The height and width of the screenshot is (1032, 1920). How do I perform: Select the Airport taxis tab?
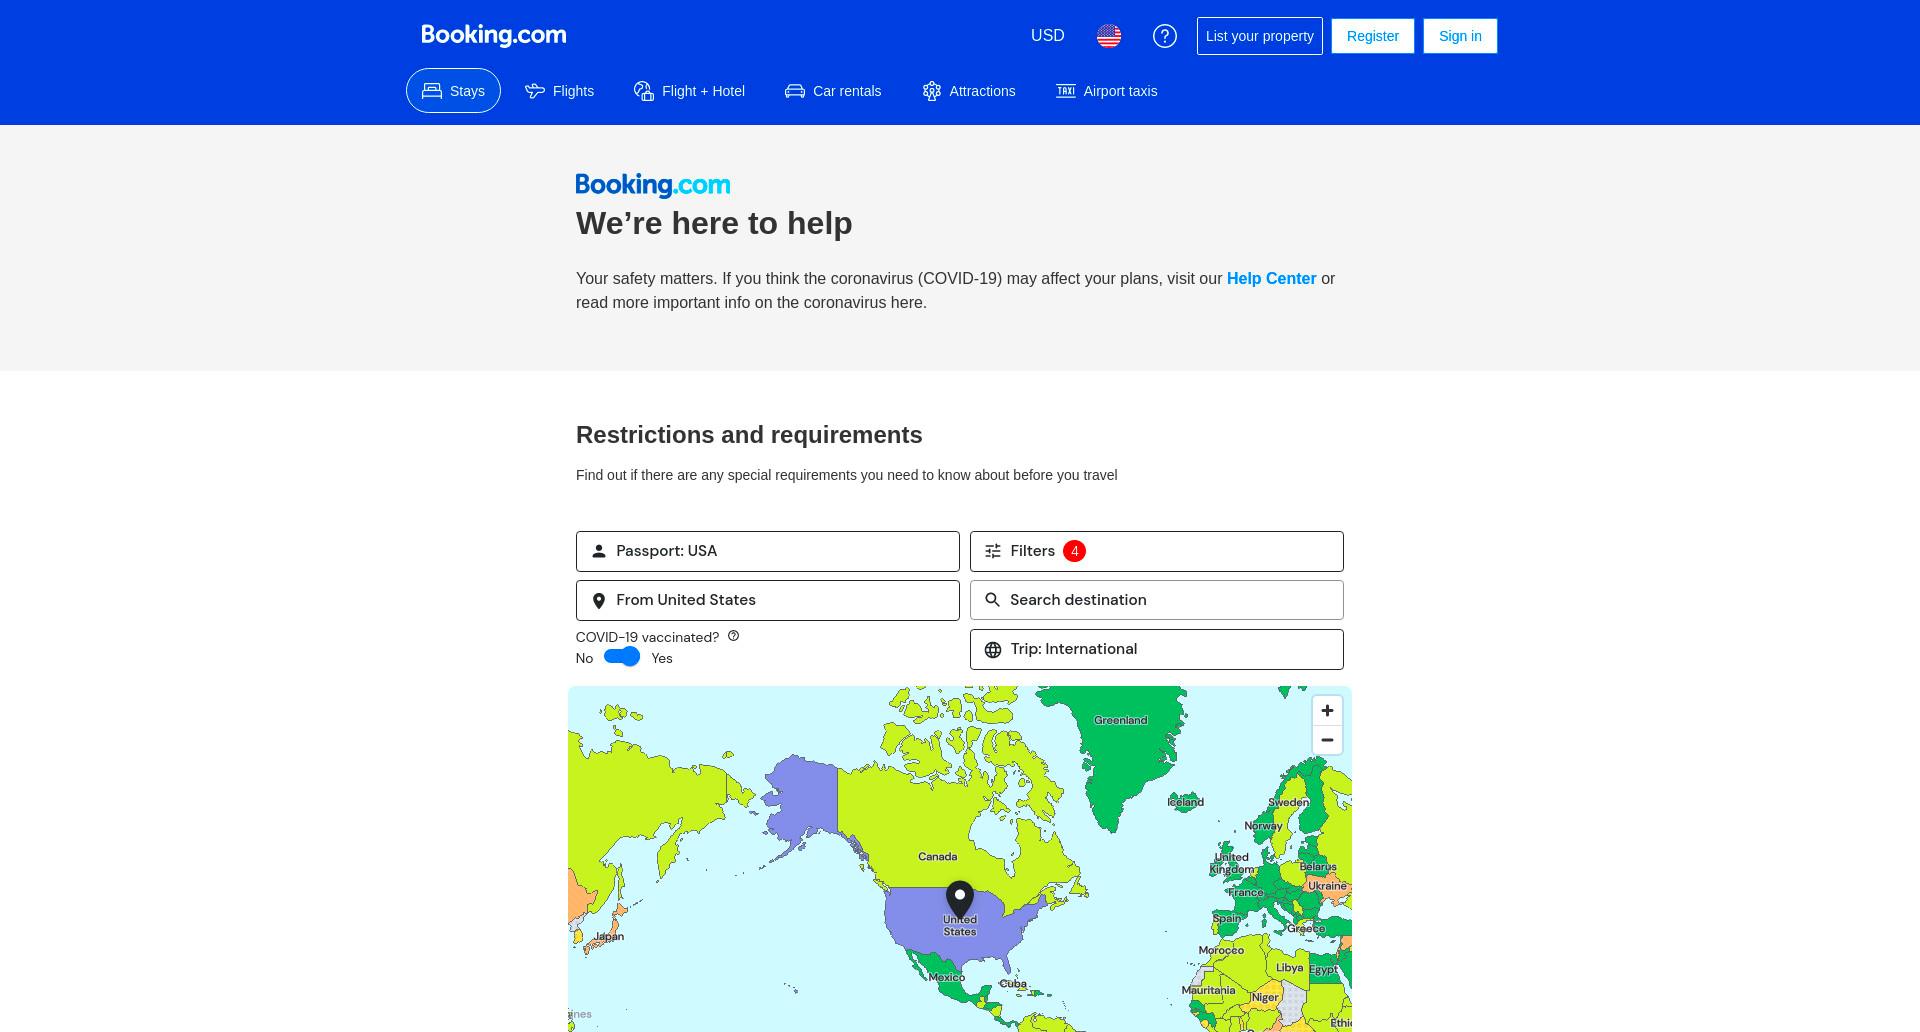pos(1107,91)
